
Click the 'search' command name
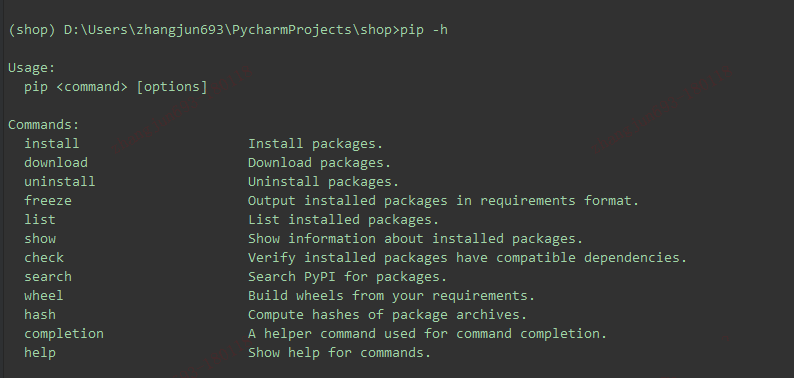point(48,277)
